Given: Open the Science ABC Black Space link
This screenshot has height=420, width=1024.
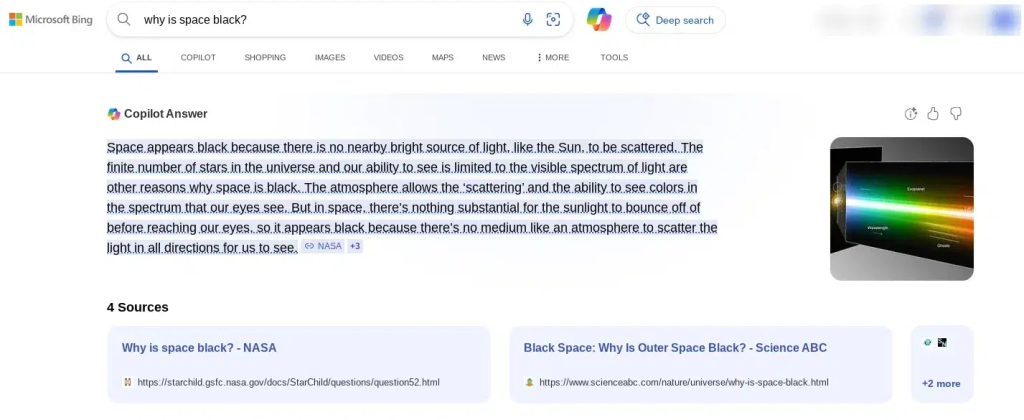Looking at the screenshot, I should coord(675,347).
